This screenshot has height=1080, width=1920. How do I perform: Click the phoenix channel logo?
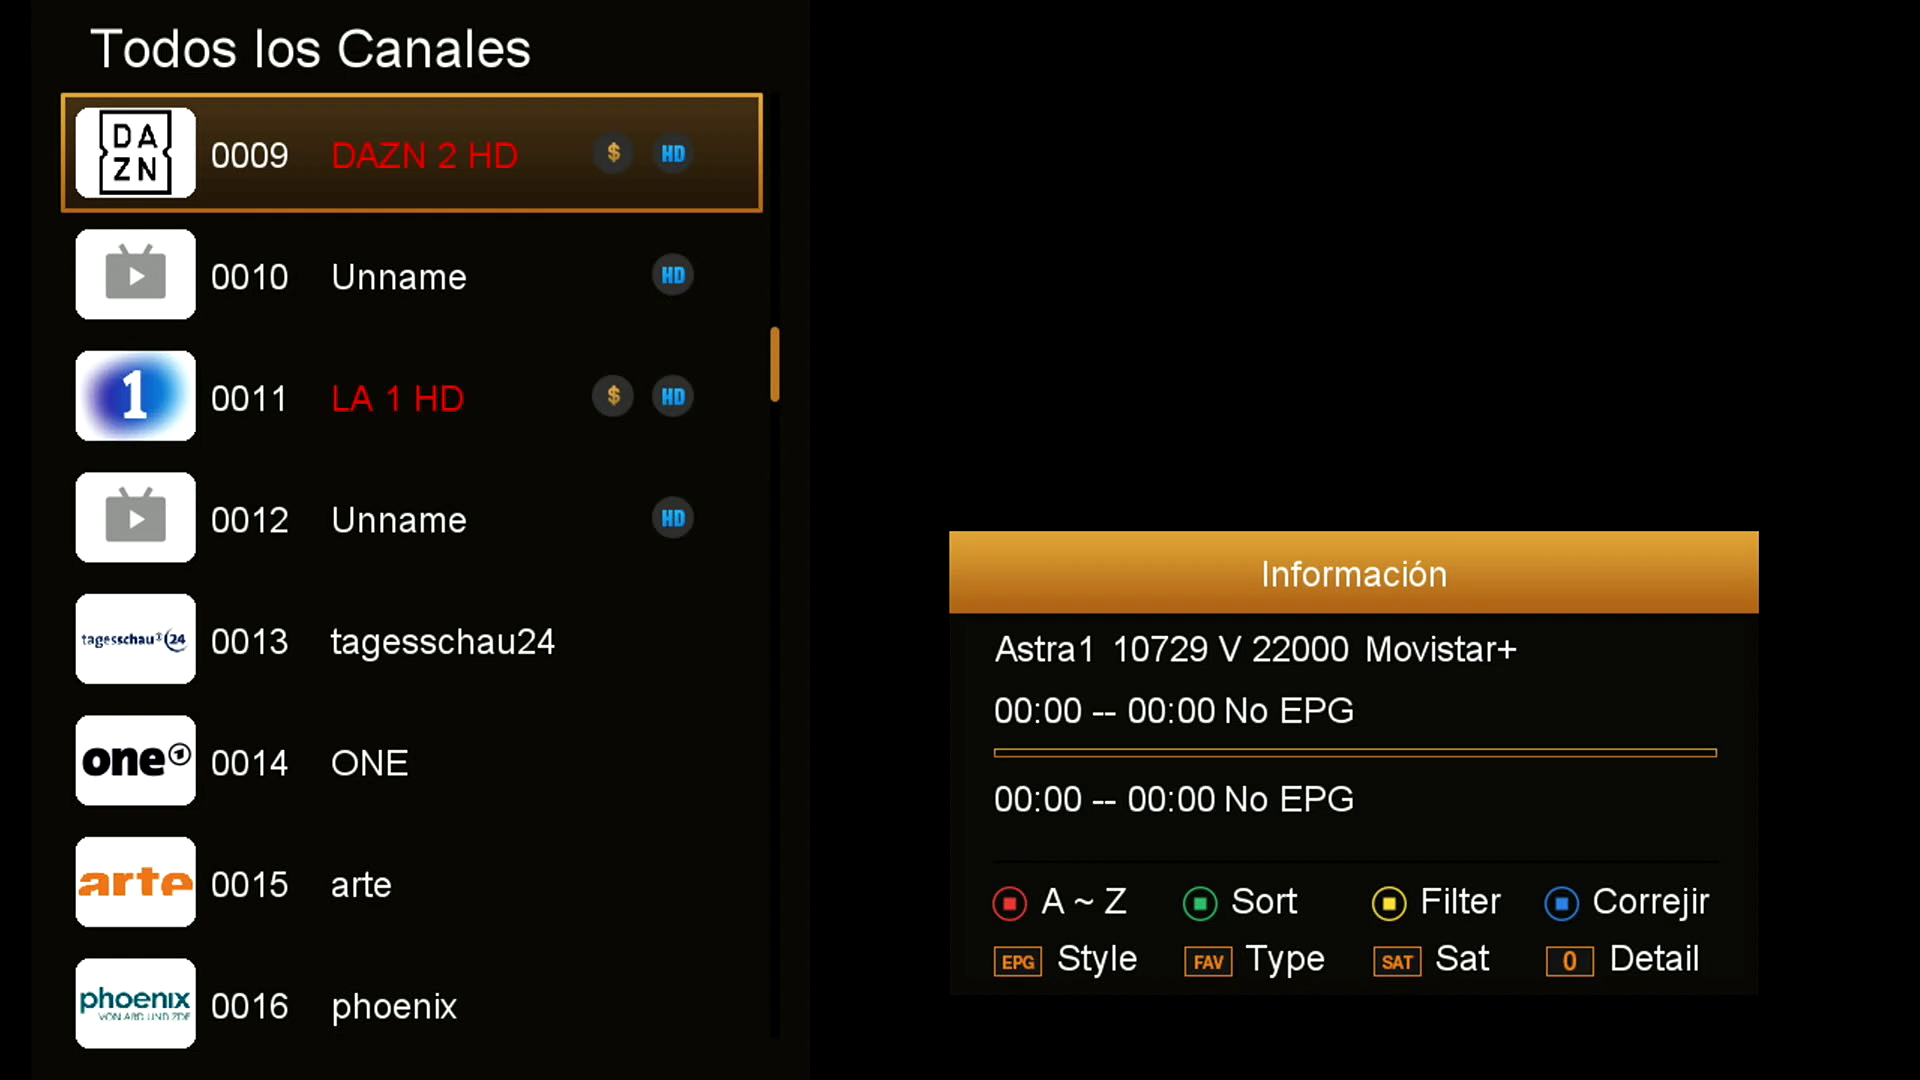135,1003
